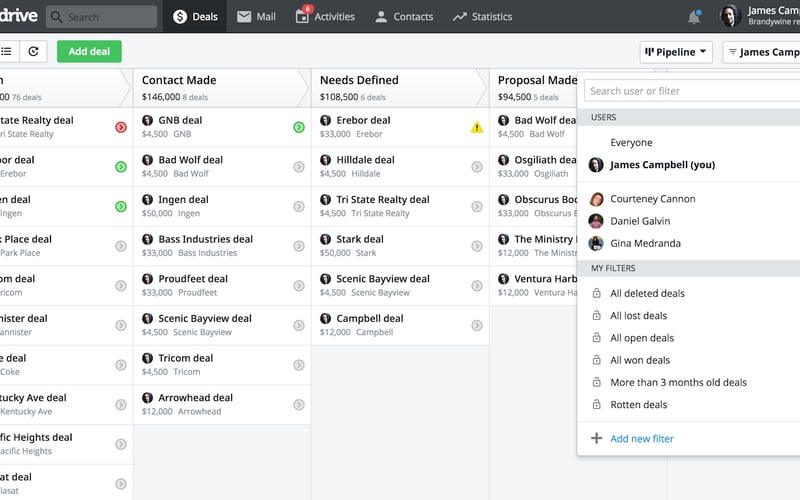This screenshot has height=500, width=800.
Task: Apply All open deals filter
Action: 642,338
